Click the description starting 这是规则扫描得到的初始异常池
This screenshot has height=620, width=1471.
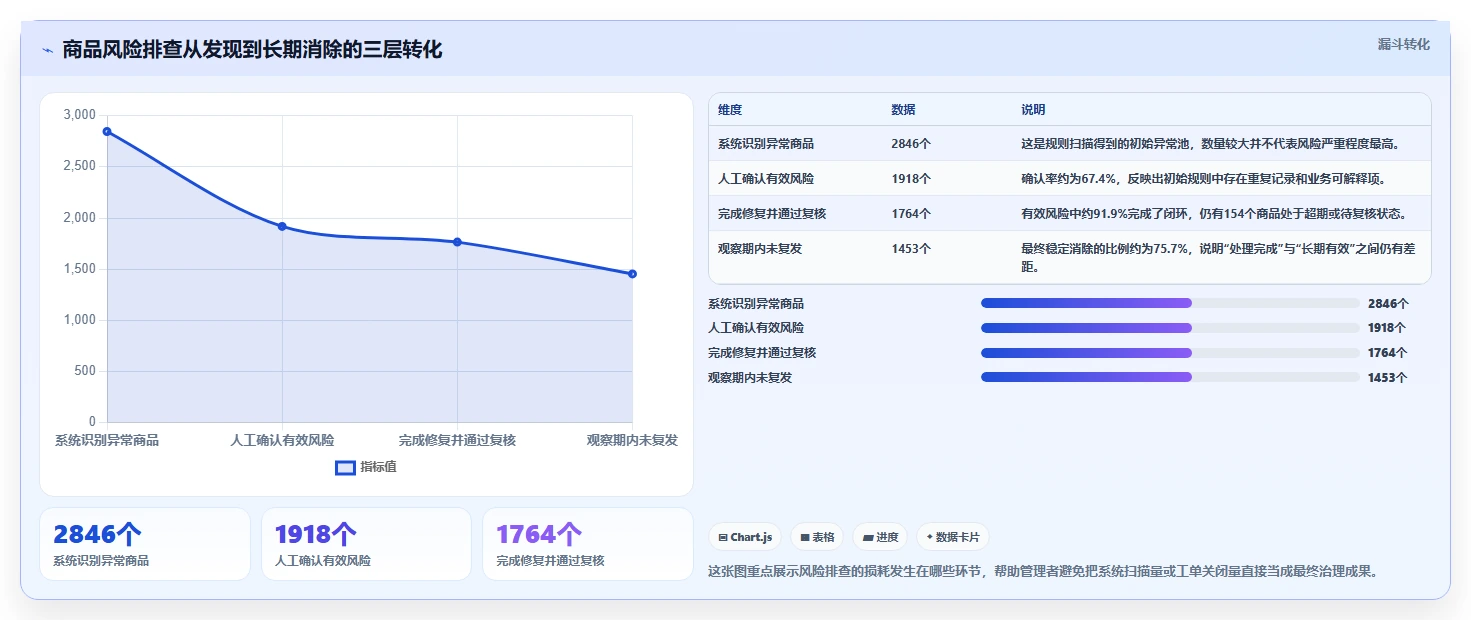click(x=1210, y=144)
